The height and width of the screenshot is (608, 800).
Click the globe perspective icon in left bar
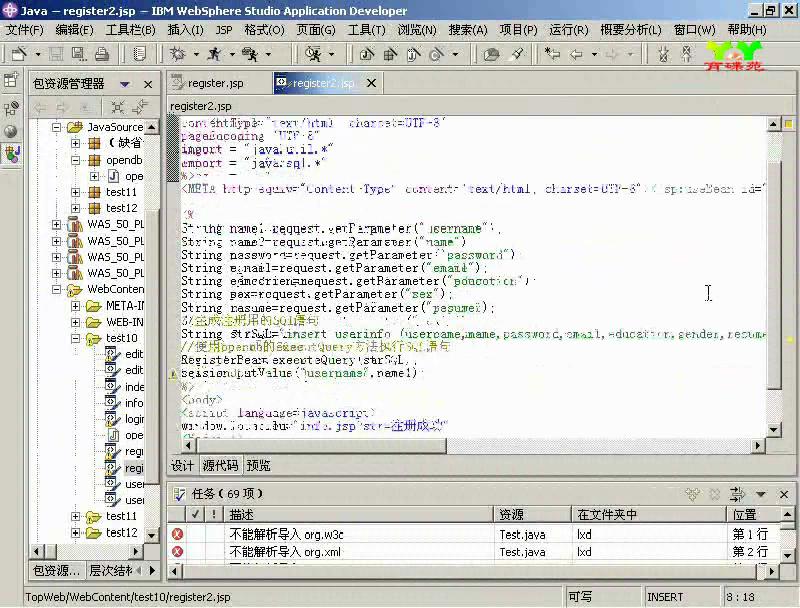coord(11,131)
